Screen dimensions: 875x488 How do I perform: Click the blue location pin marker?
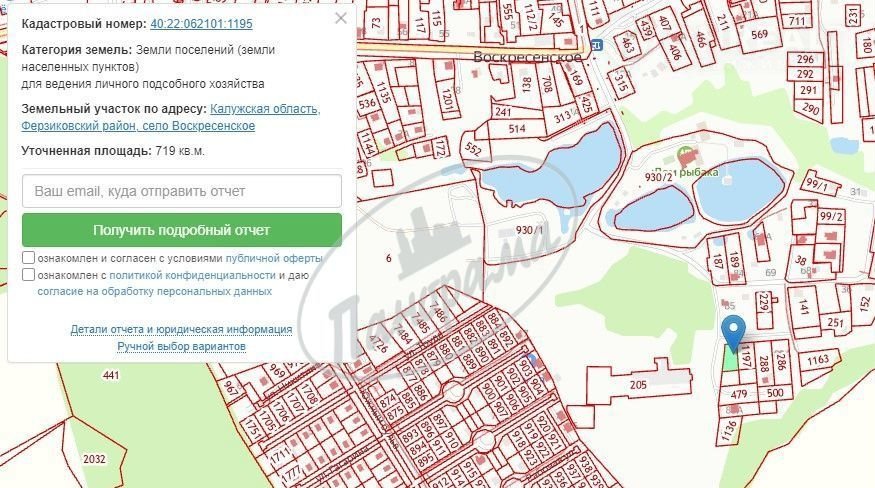(x=735, y=331)
